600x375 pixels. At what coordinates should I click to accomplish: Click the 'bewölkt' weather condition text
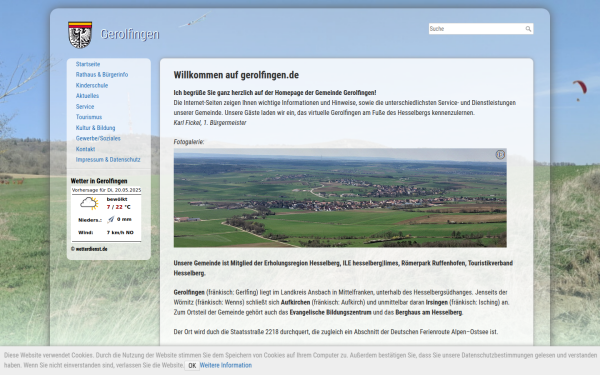(117, 199)
